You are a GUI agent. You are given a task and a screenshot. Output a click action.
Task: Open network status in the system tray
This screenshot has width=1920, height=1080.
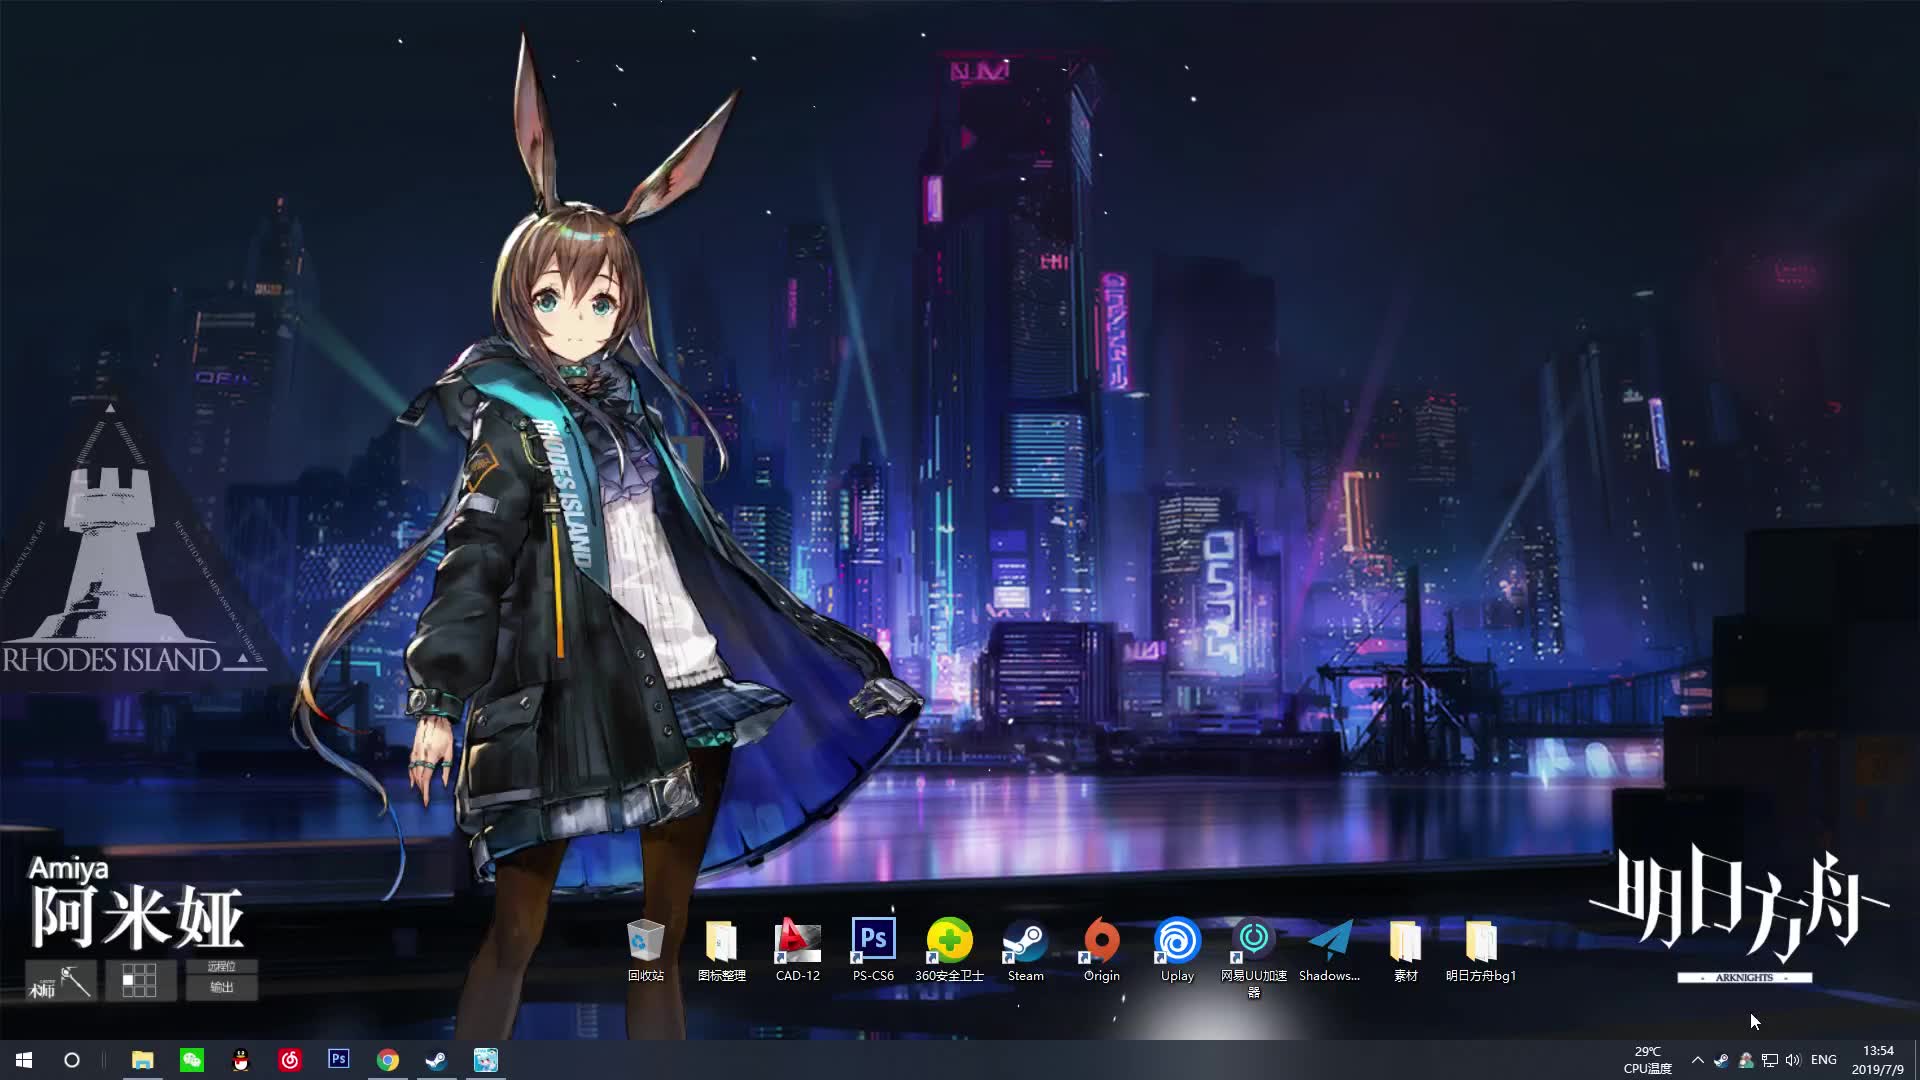coord(1769,1060)
